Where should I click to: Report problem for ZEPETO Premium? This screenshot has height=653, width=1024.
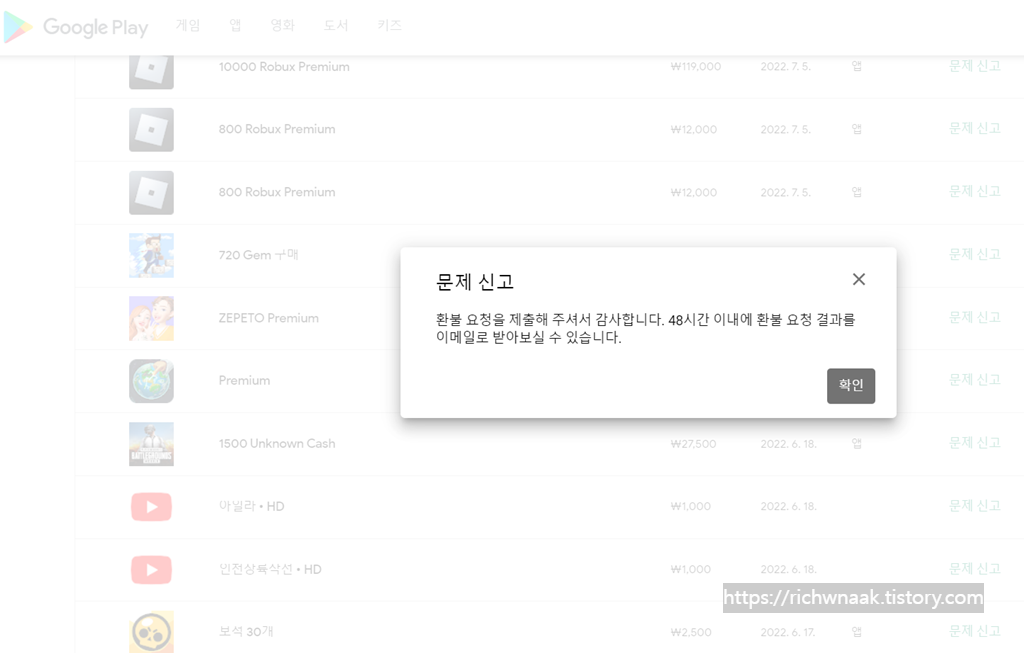[974, 317]
